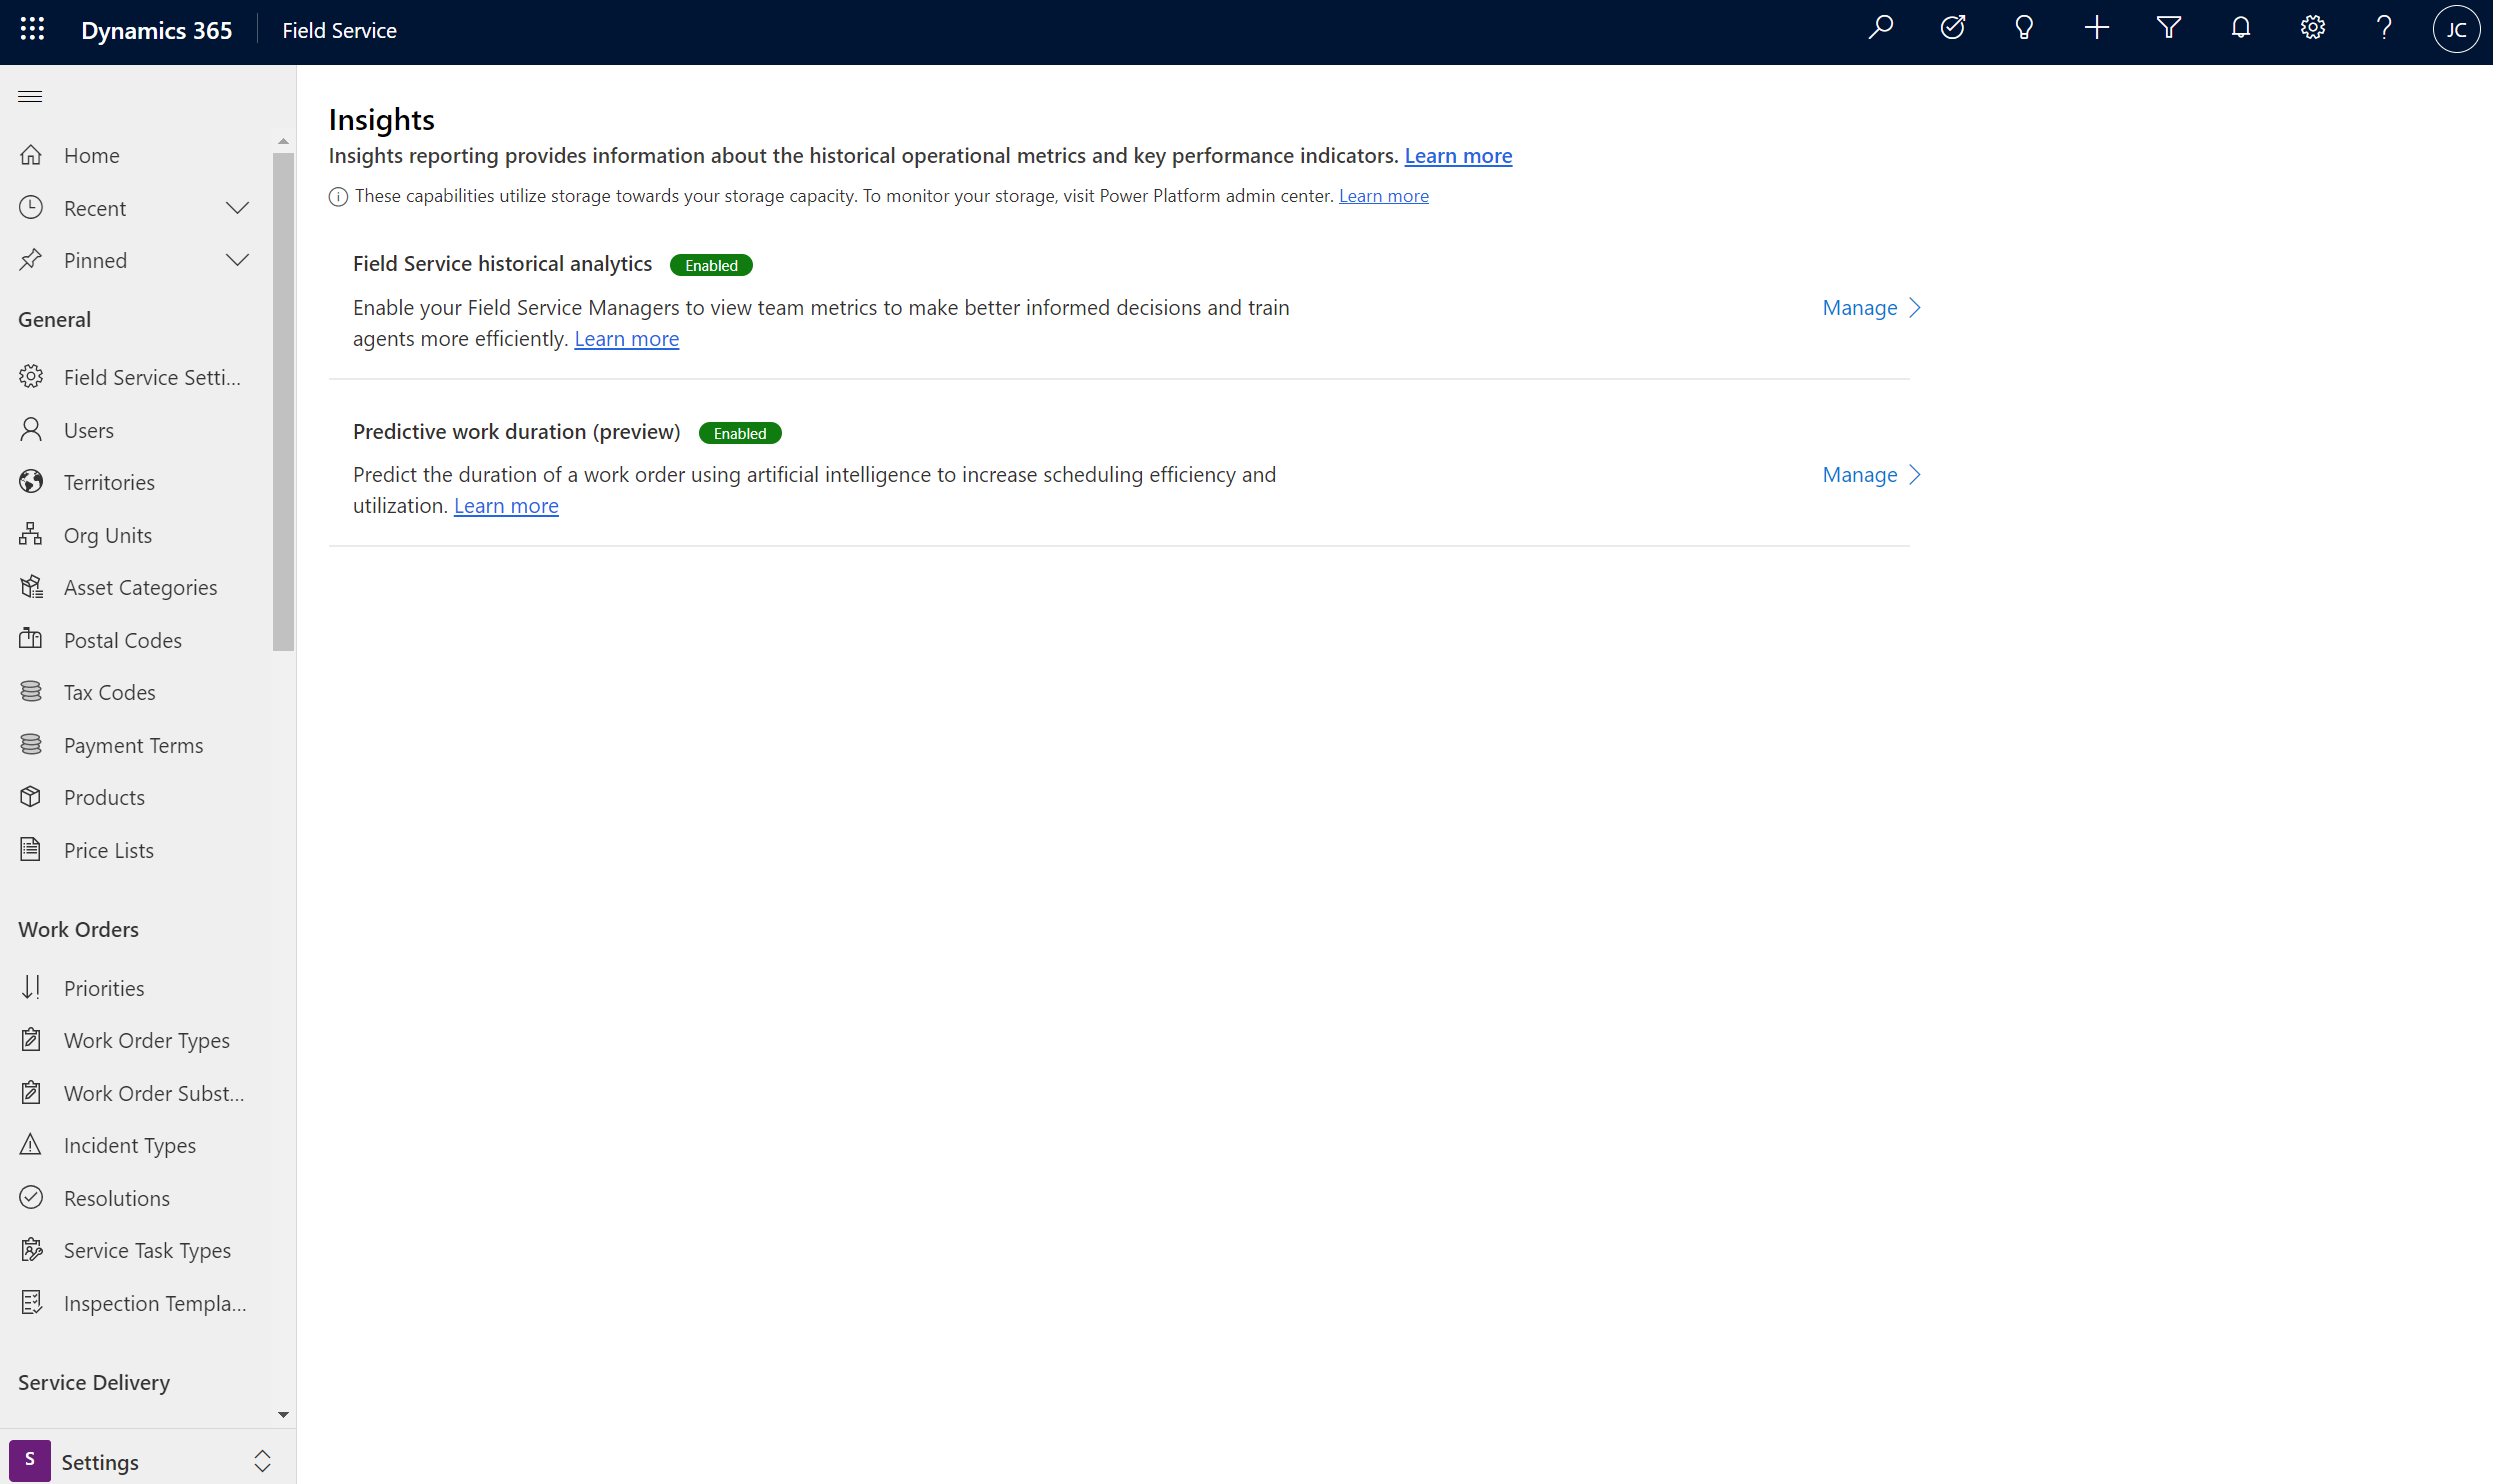The image size is (2493, 1484).
Task: Click the Inspection Templates icon
Action: 31,1302
